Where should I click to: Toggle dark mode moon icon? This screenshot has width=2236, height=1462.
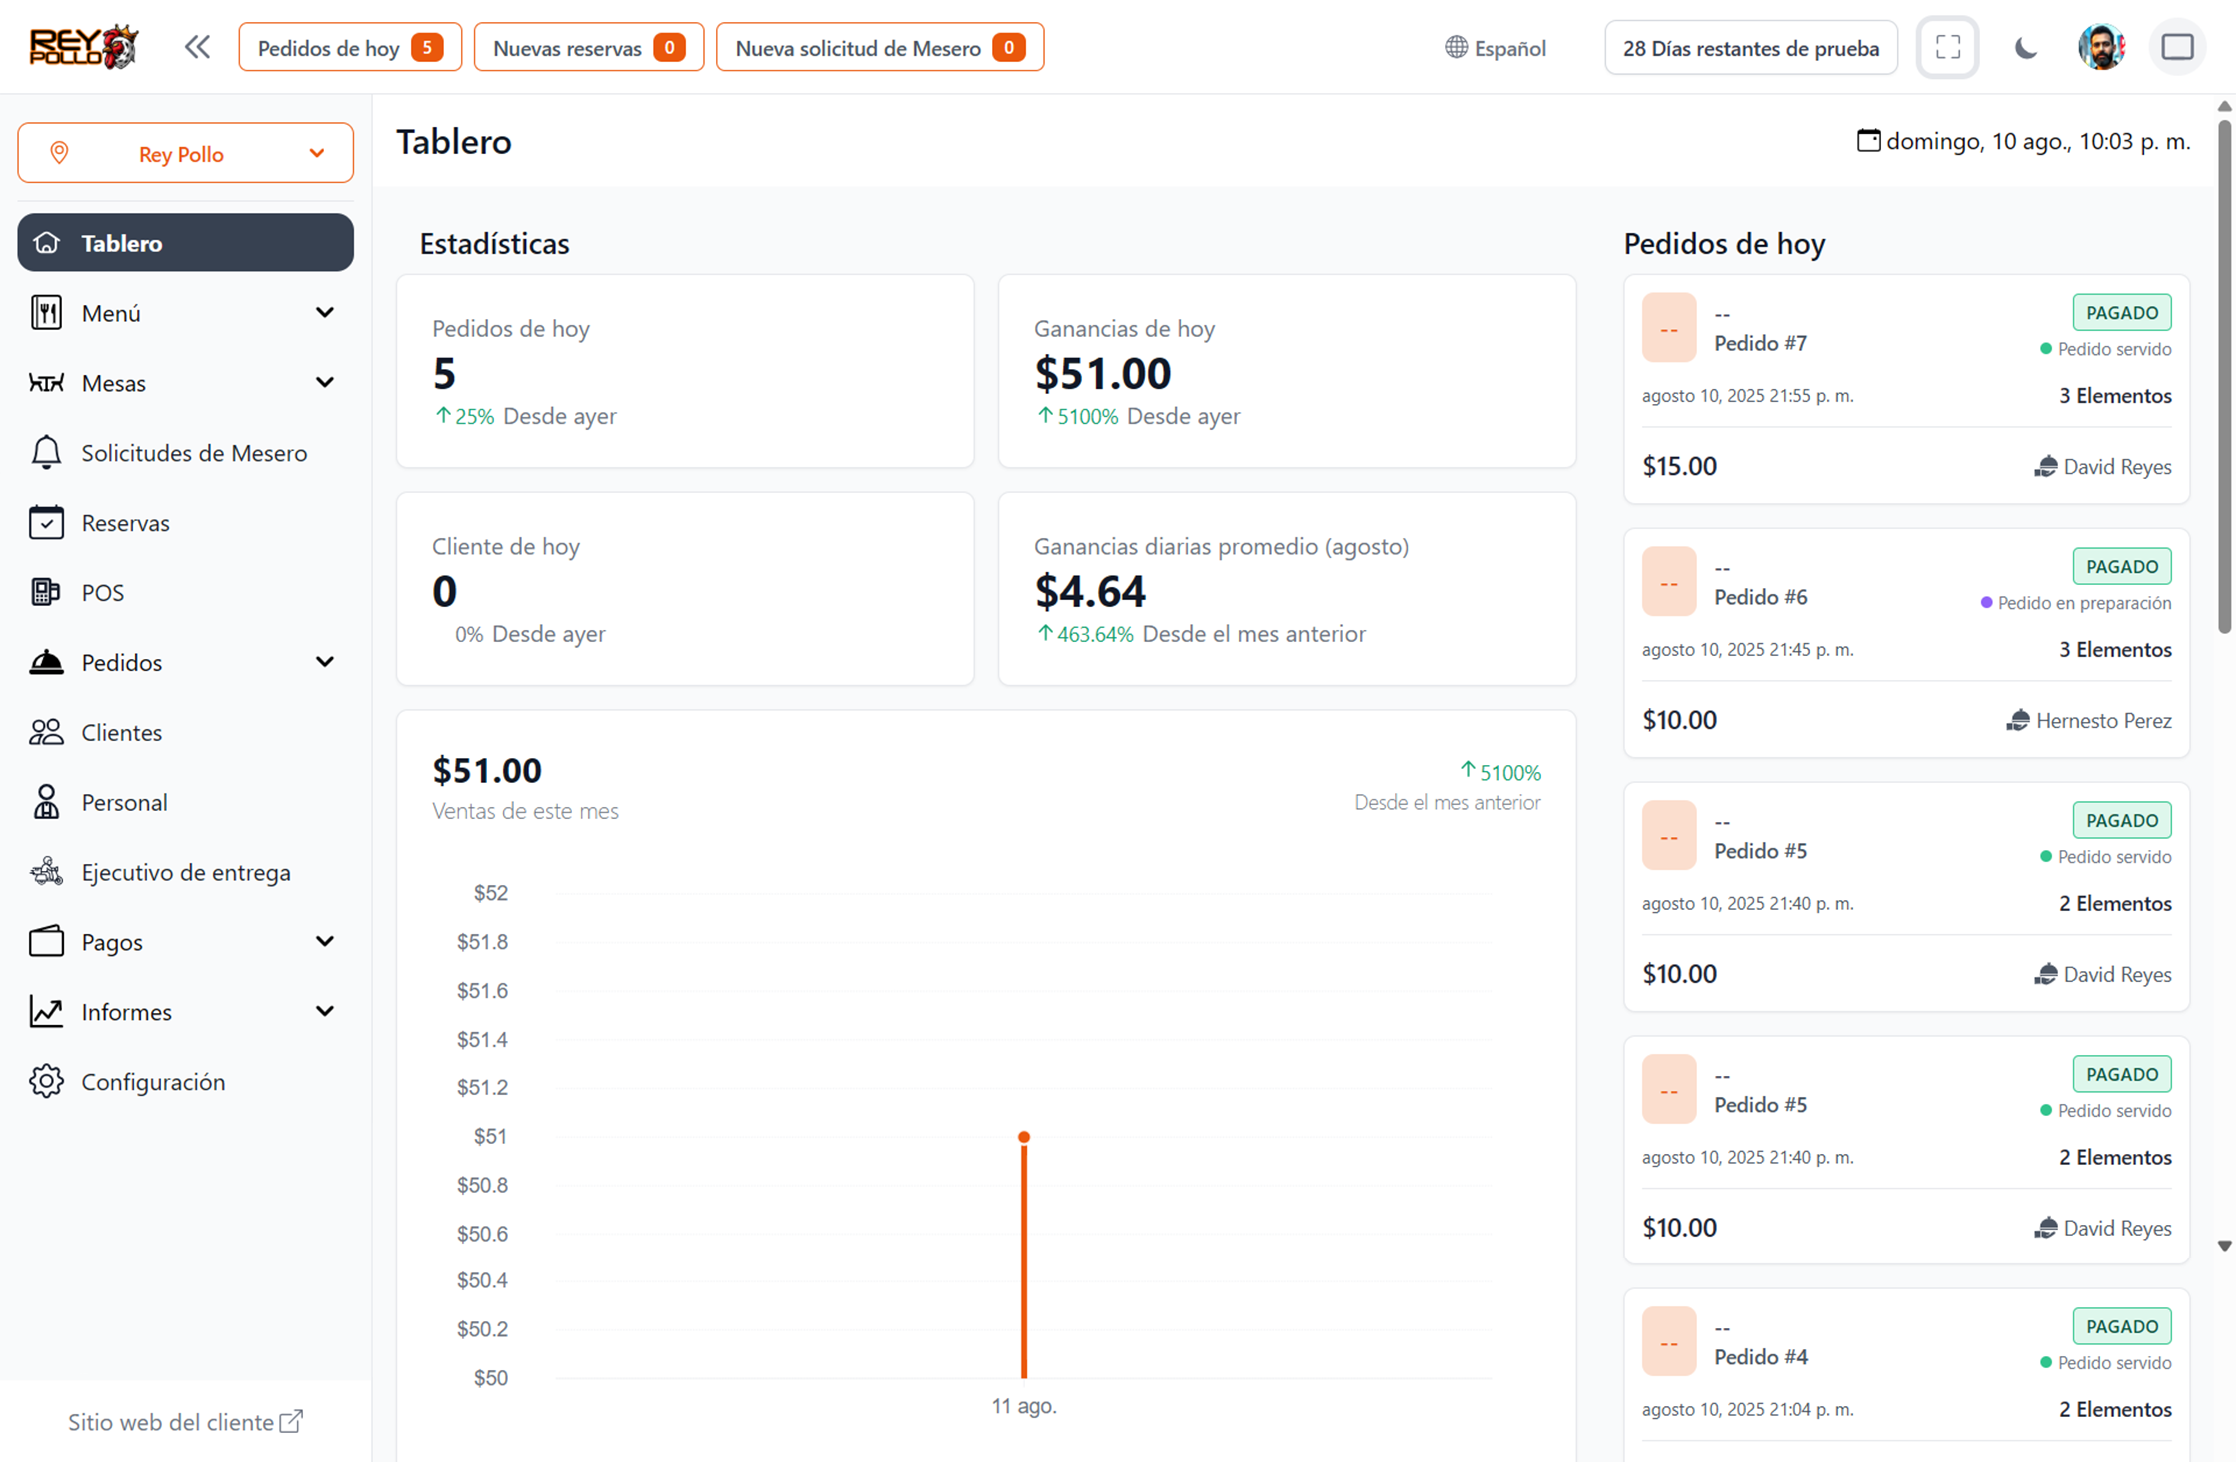pyautogui.click(x=2025, y=47)
